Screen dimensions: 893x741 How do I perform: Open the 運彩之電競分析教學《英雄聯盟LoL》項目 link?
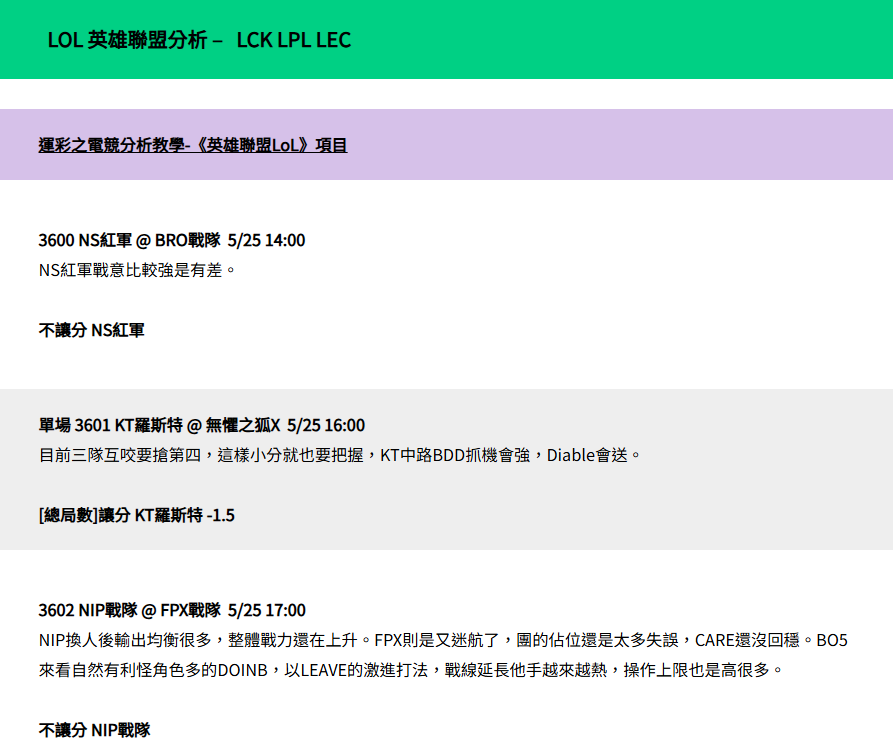pyautogui.click(x=192, y=145)
